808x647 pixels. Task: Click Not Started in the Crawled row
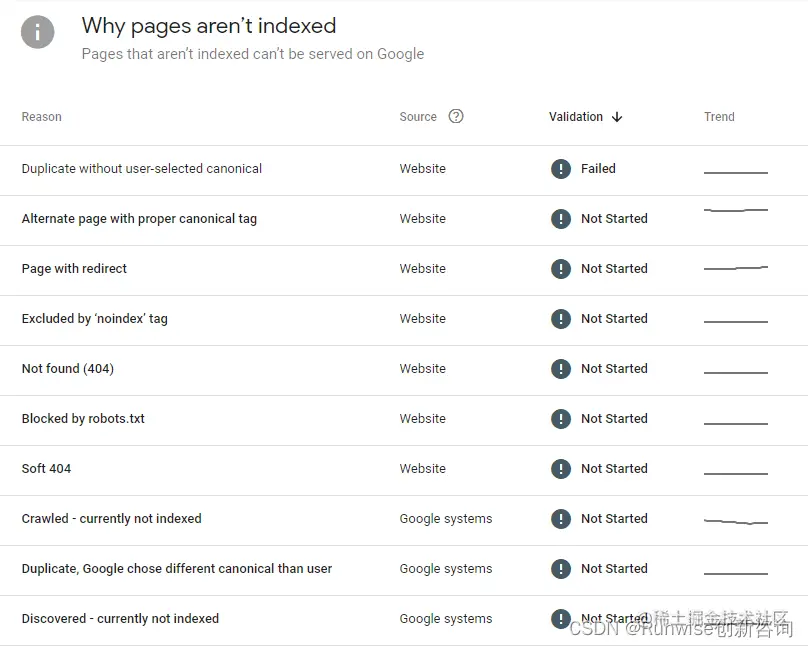tap(614, 518)
